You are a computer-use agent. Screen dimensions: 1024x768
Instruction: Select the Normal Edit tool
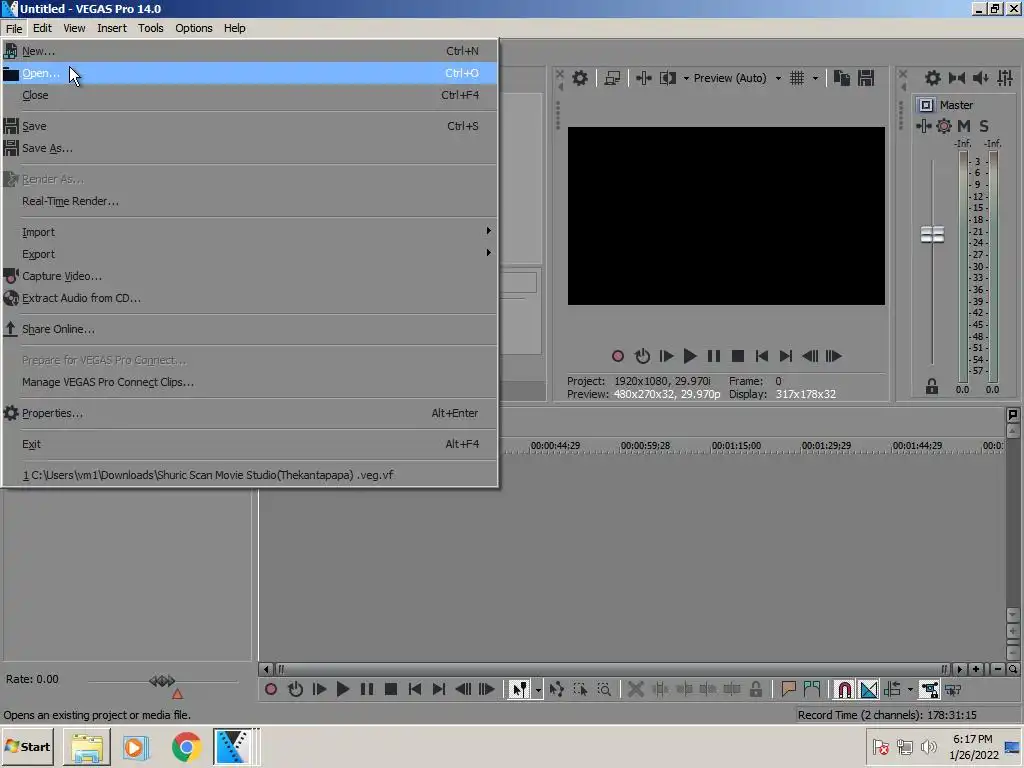click(519, 689)
